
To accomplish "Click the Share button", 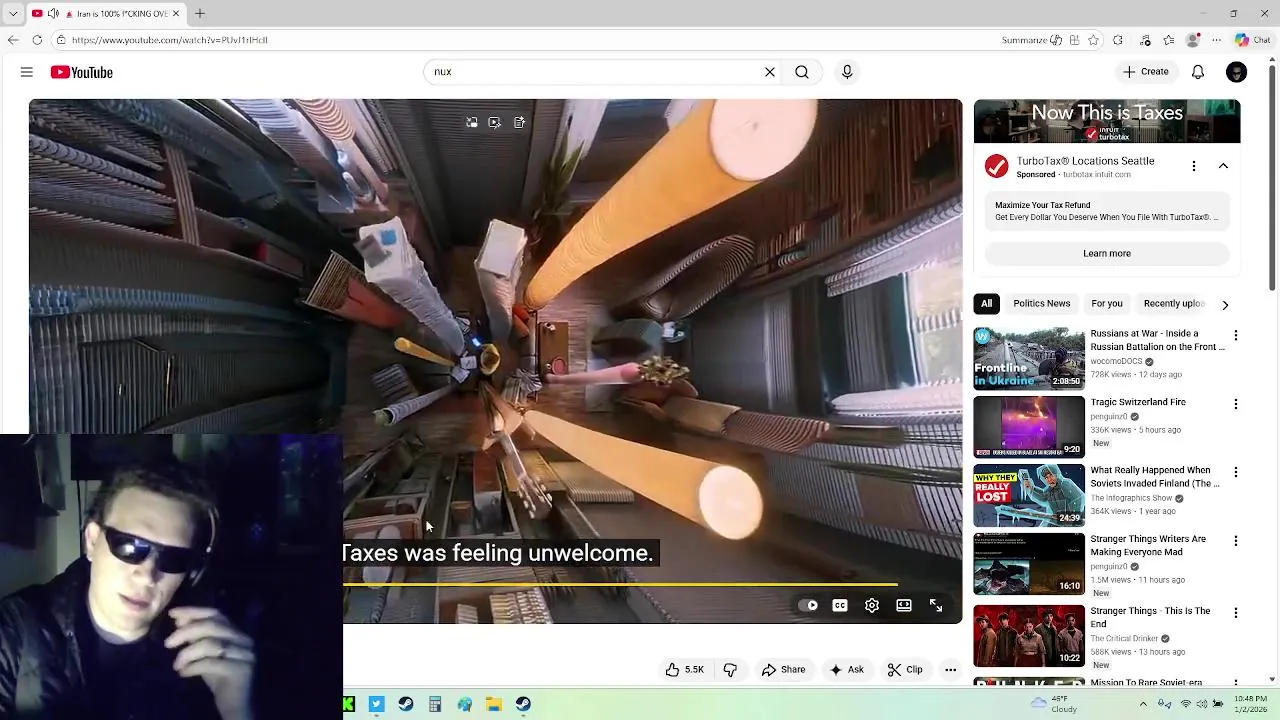I will [783, 670].
